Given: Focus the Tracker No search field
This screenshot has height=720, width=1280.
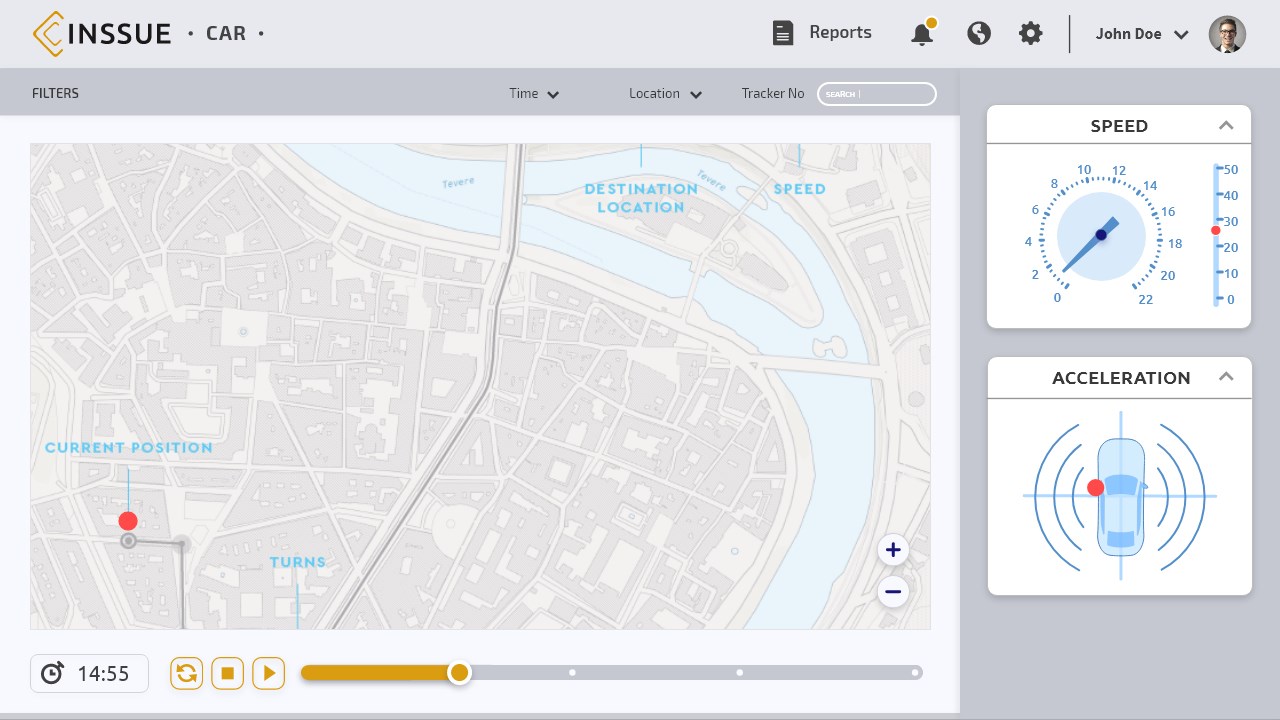Looking at the screenshot, I should point(877,94).
